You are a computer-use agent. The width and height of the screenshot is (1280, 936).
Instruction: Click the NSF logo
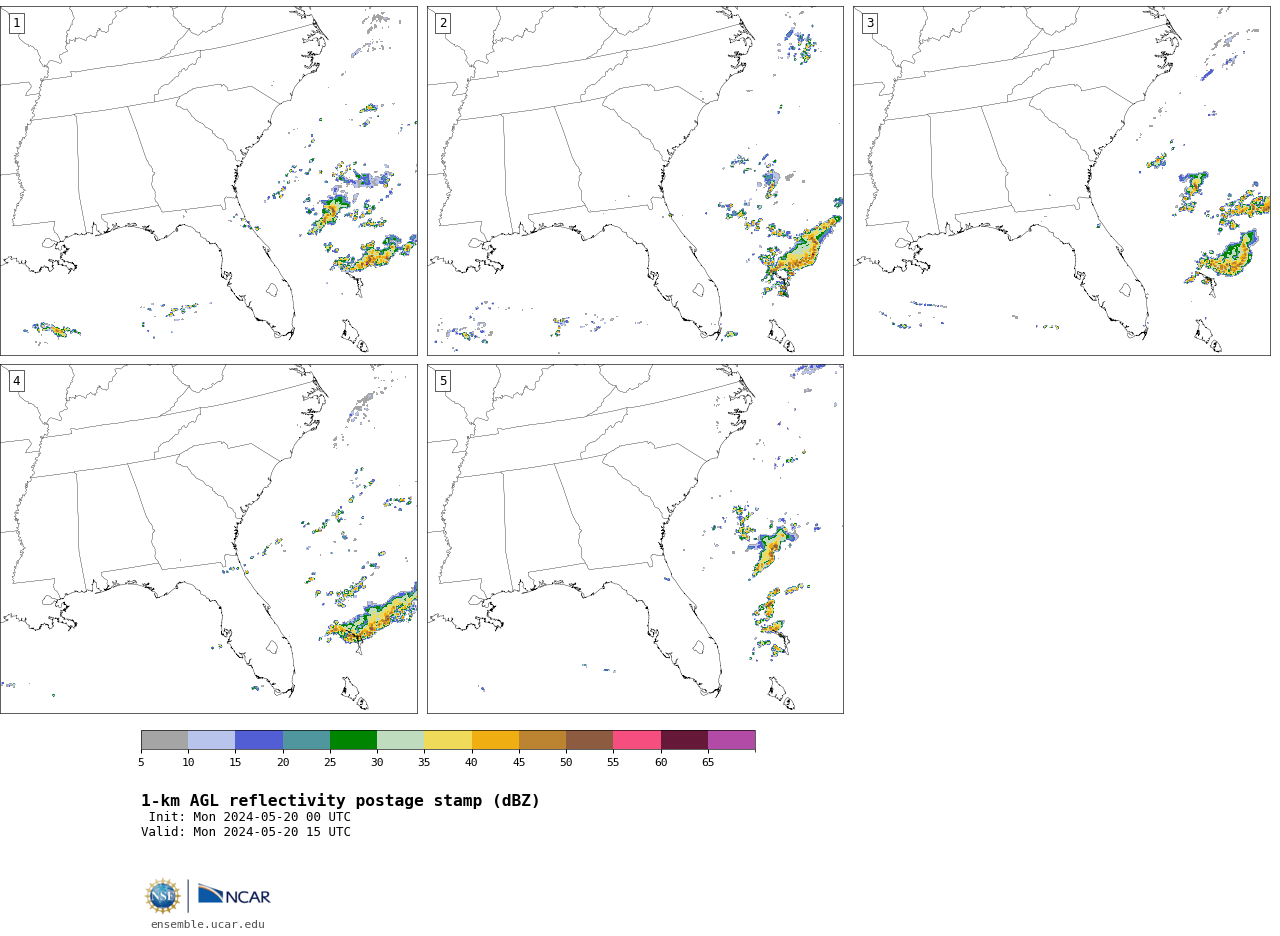162,896
